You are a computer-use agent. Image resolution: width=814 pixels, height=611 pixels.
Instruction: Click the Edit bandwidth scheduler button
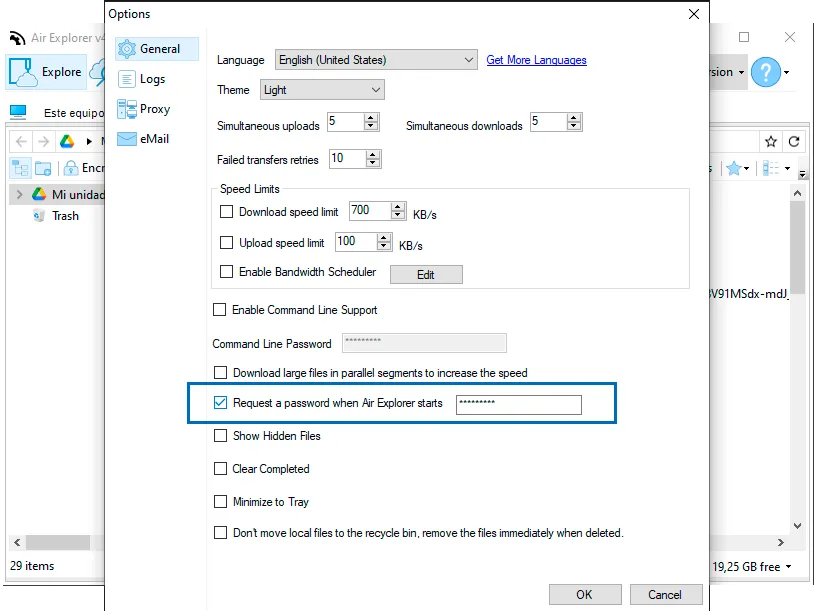point(426,275)
